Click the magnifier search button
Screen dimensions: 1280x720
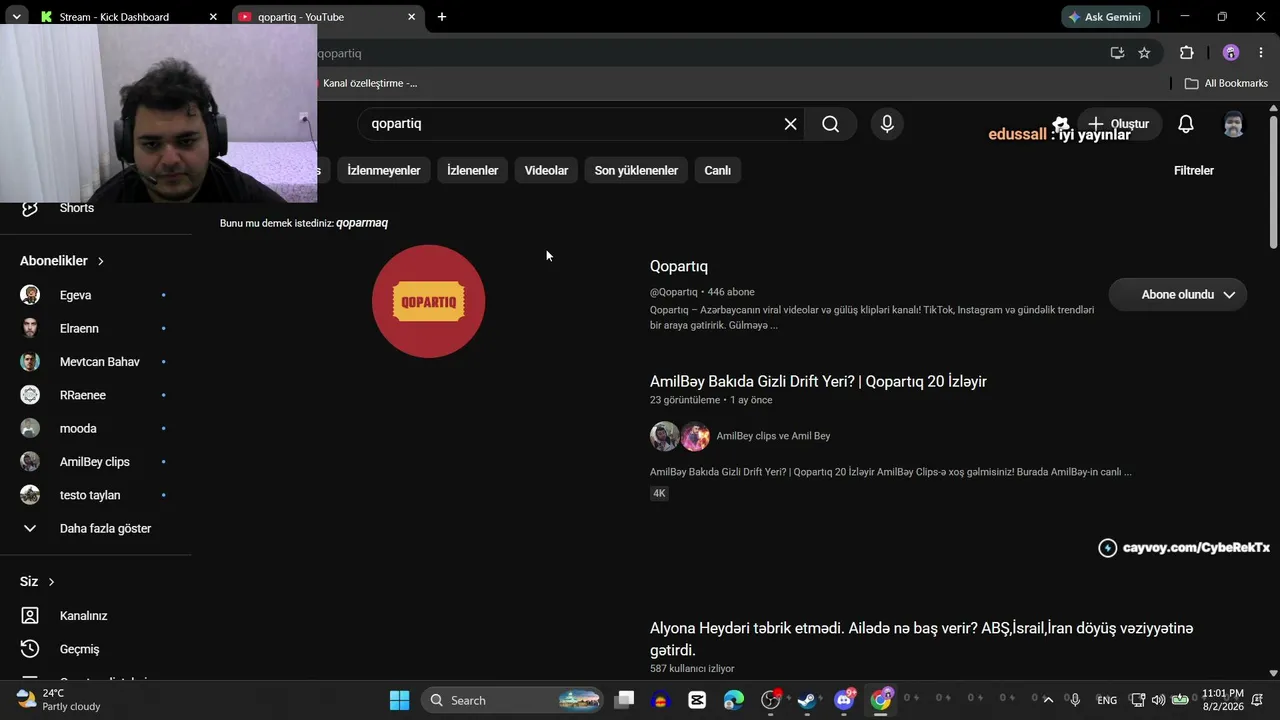[x=830, y=124]
